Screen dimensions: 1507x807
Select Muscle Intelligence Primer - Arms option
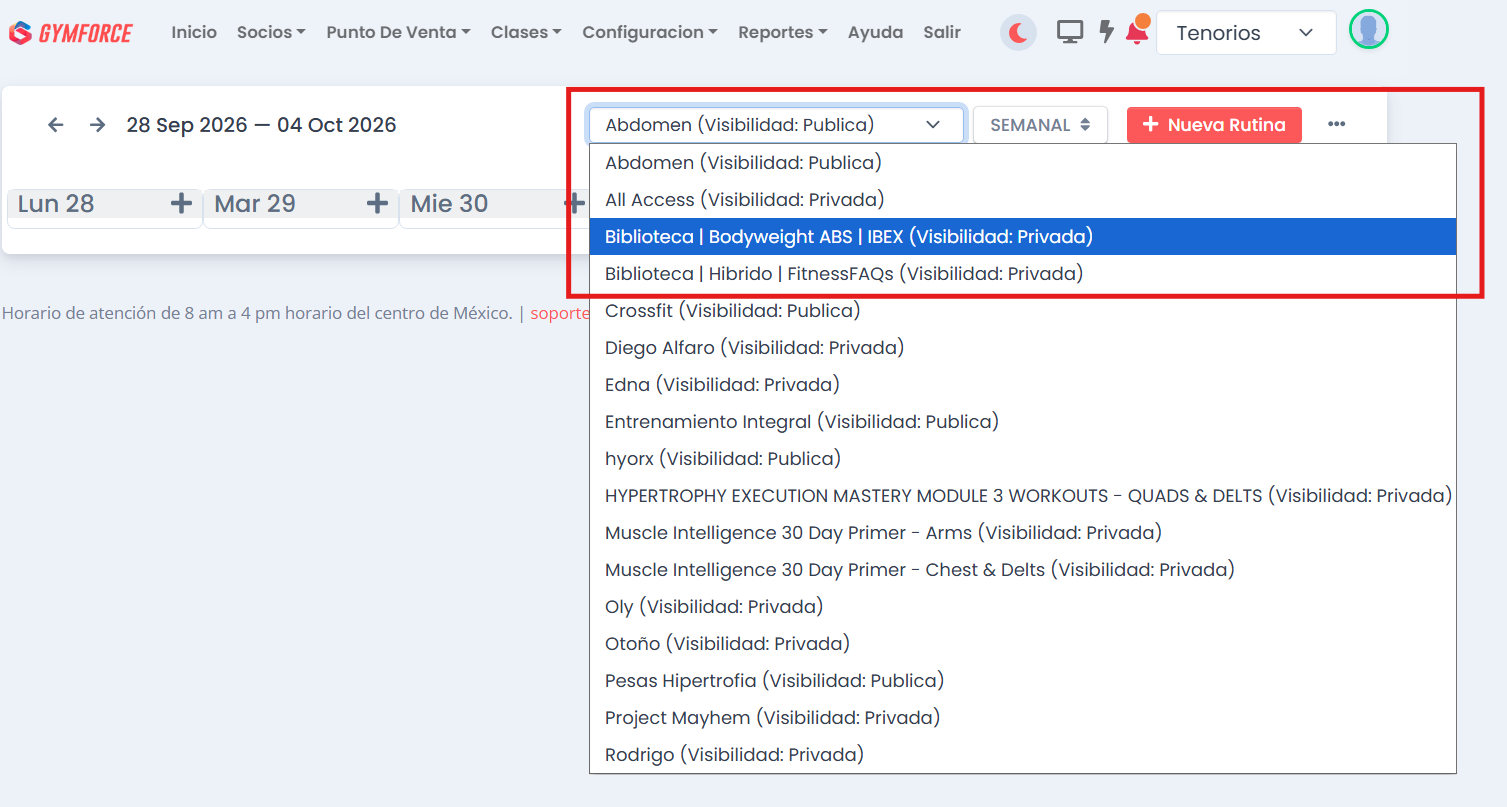(1023, 532)
